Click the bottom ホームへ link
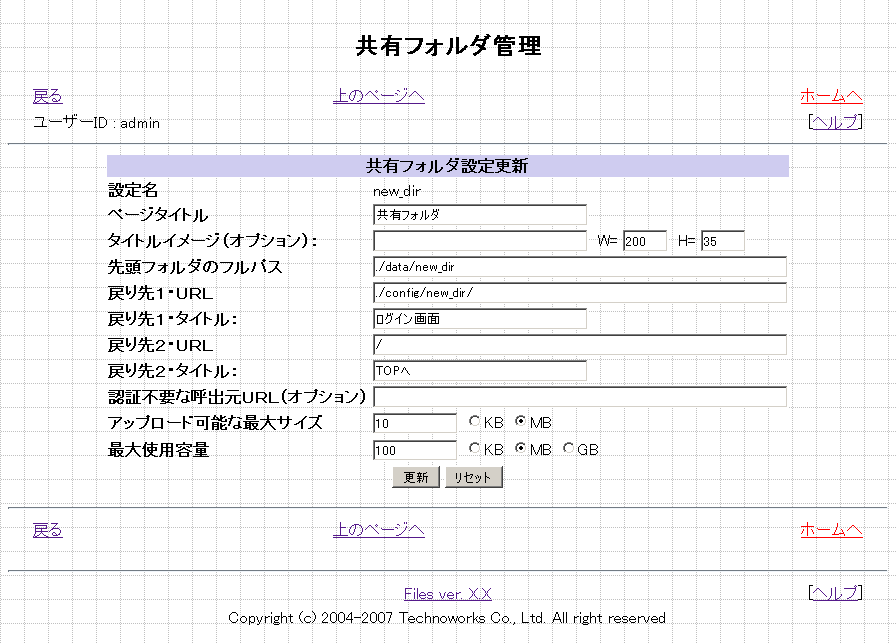 [x=830, y=530]
